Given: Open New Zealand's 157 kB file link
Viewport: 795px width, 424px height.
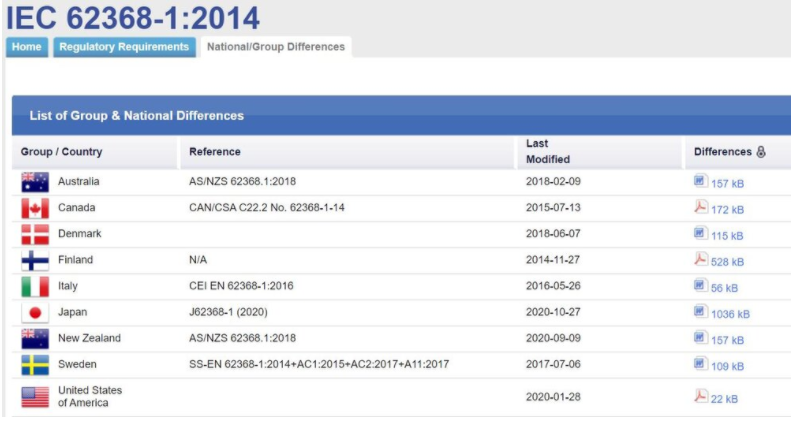Looking at the screenshot, I should (727, 340).
